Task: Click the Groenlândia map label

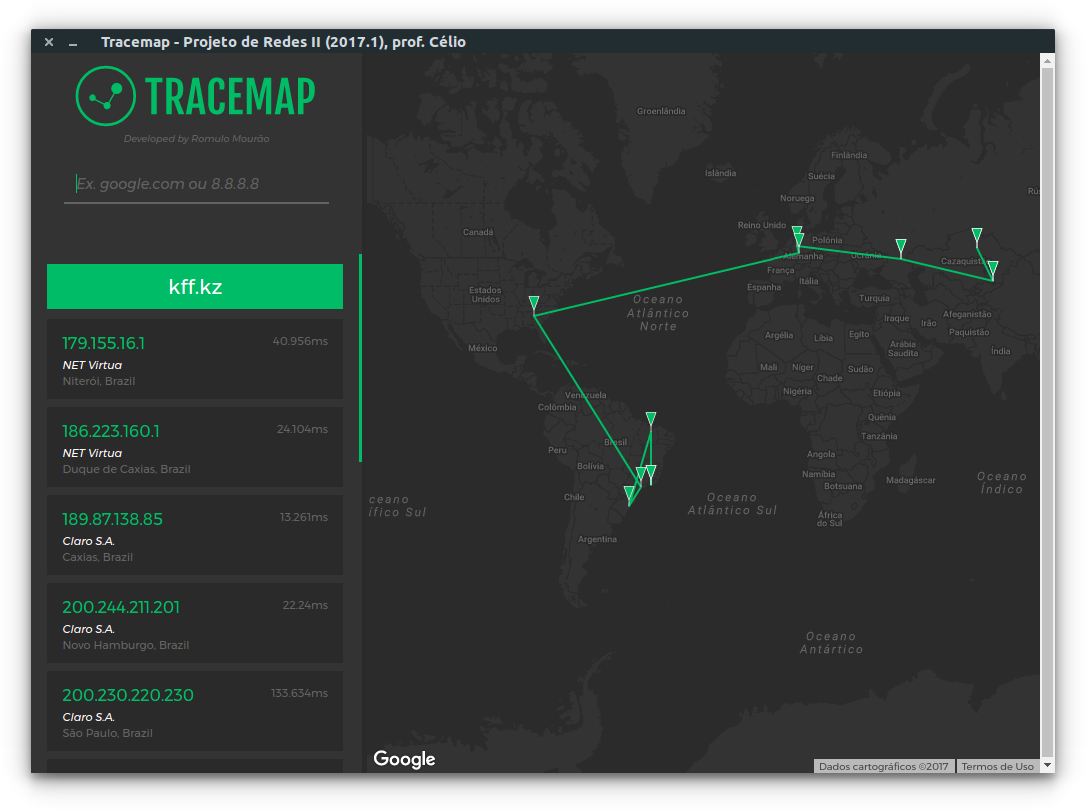Action: coord(661,111)
